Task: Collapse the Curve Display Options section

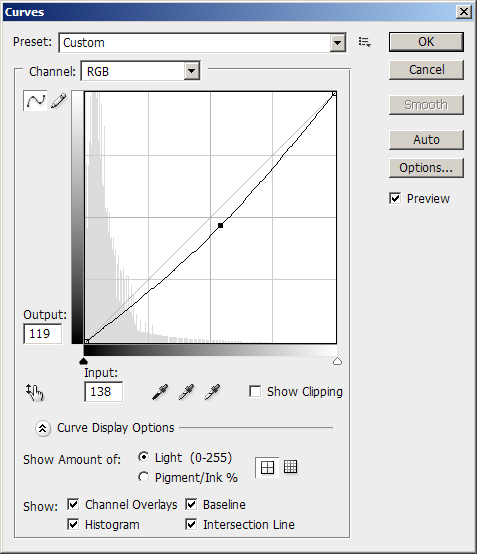Action: point(43,428)
